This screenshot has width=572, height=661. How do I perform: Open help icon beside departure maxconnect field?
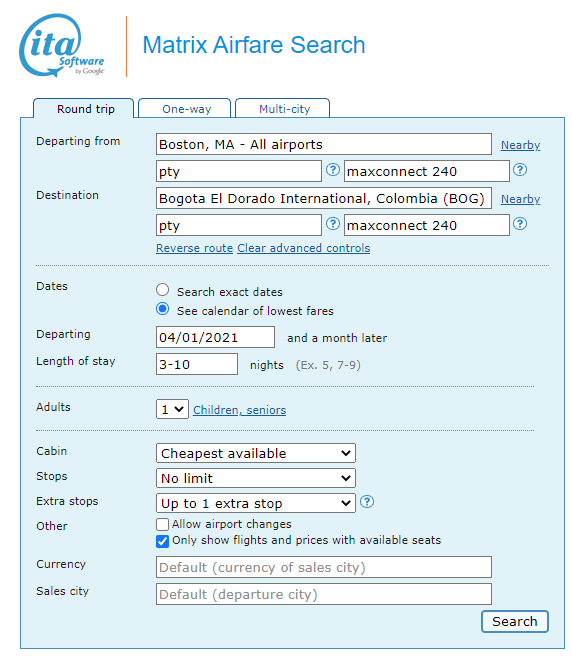point(520,170)
